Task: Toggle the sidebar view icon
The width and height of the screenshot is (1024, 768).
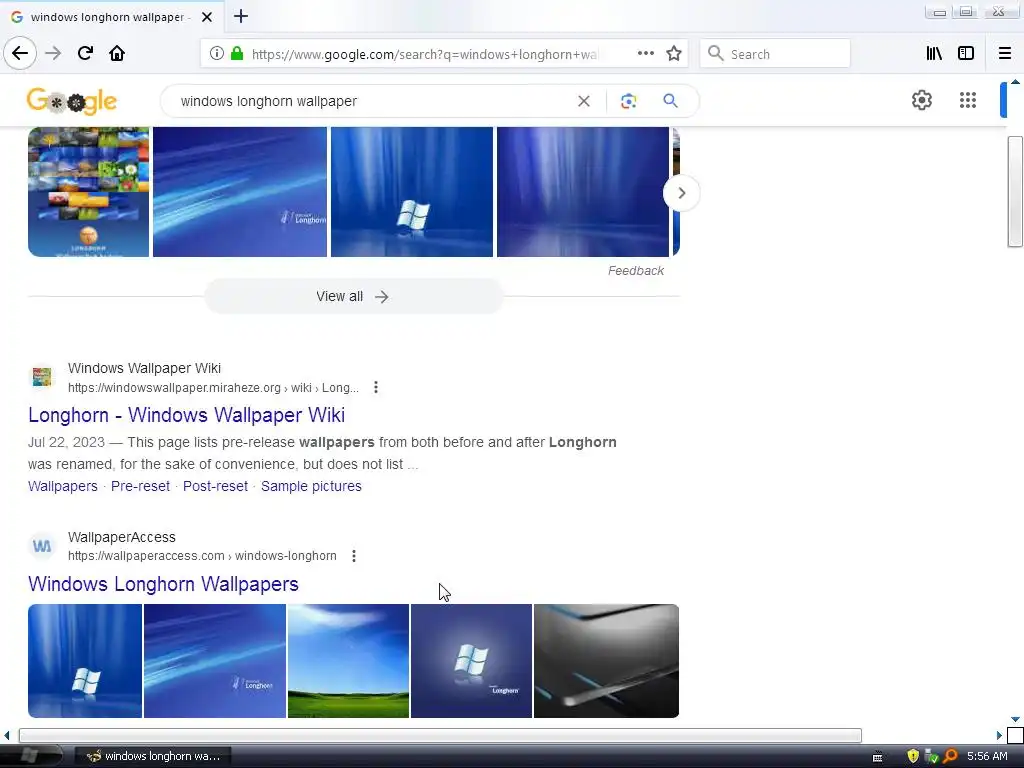Action: [x=966, y=54]
